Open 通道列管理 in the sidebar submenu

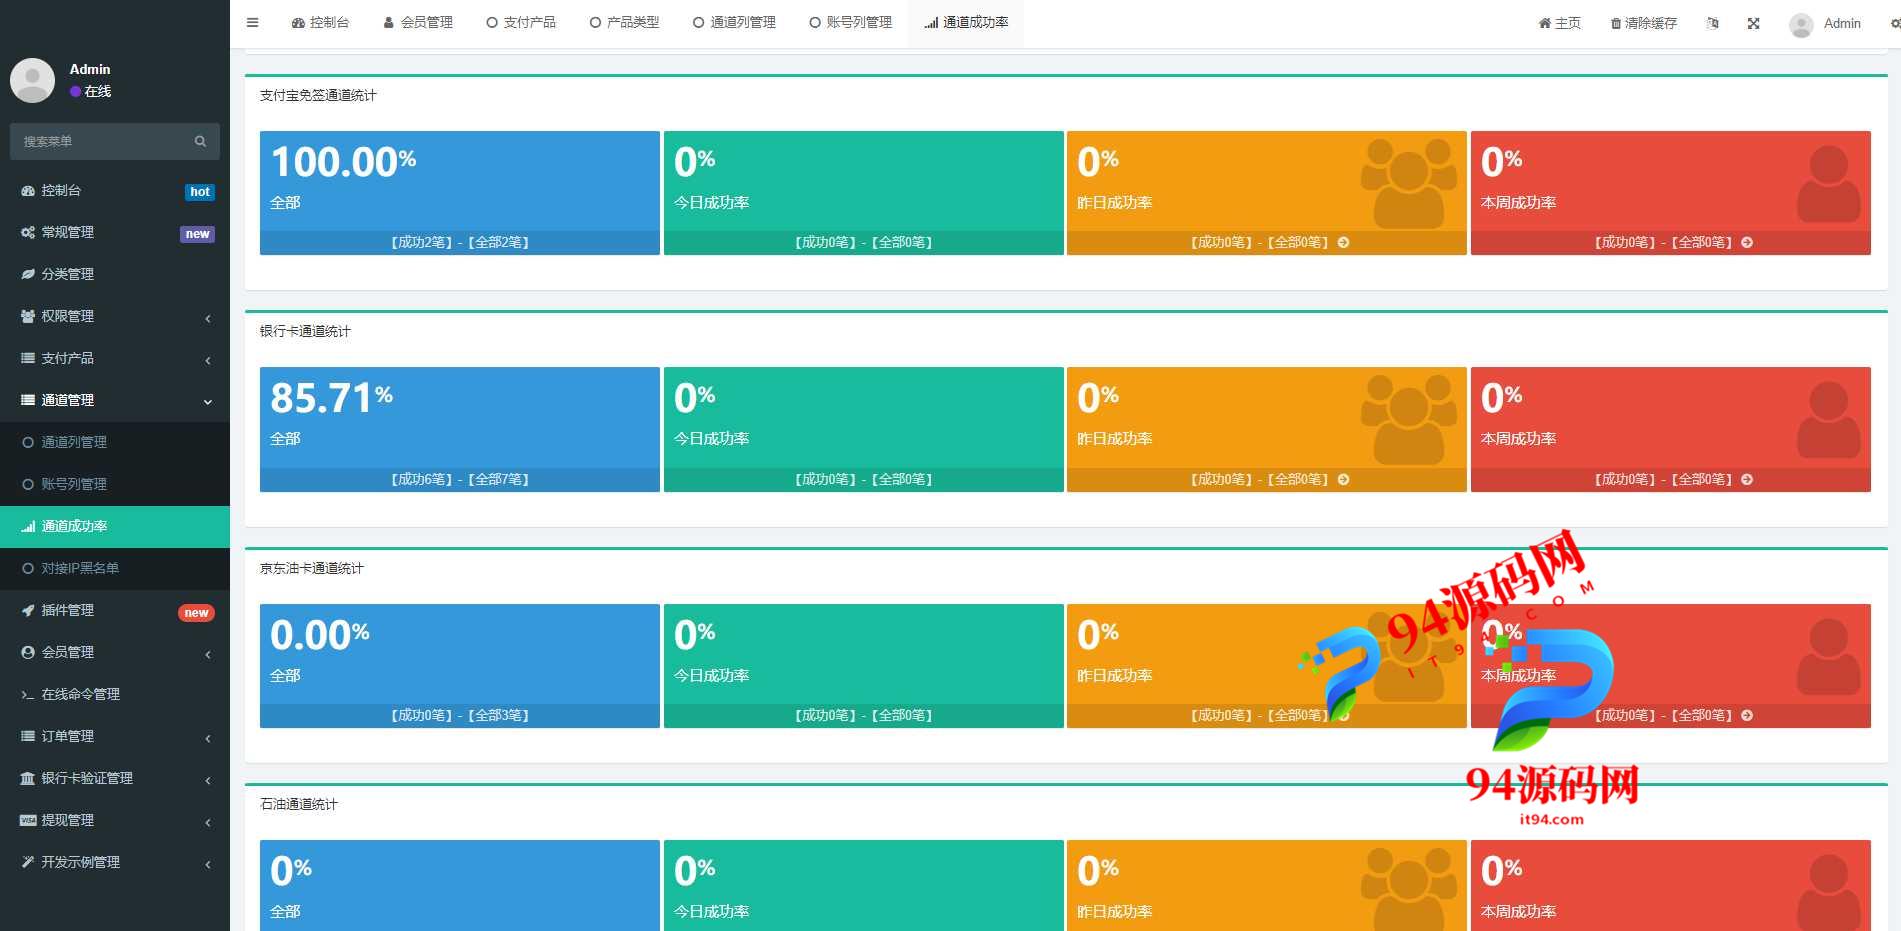pyautogui.click(x=115, y=442)
